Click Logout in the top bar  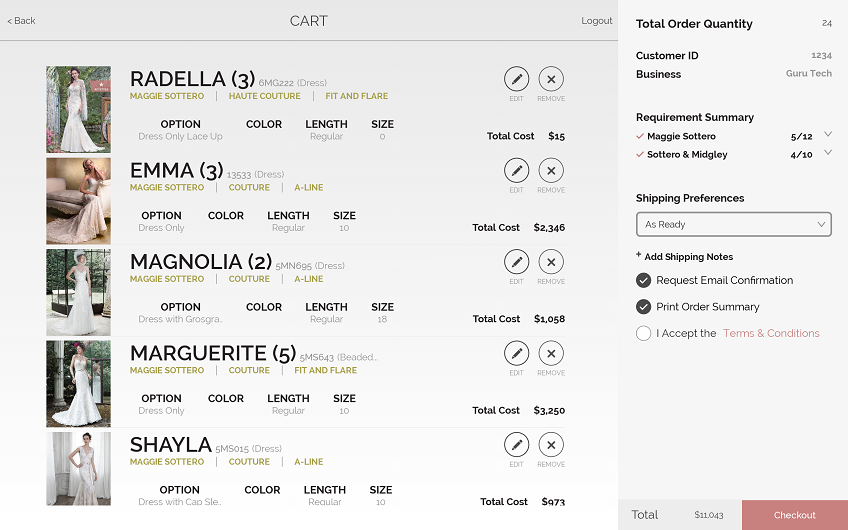click(596, 21)
